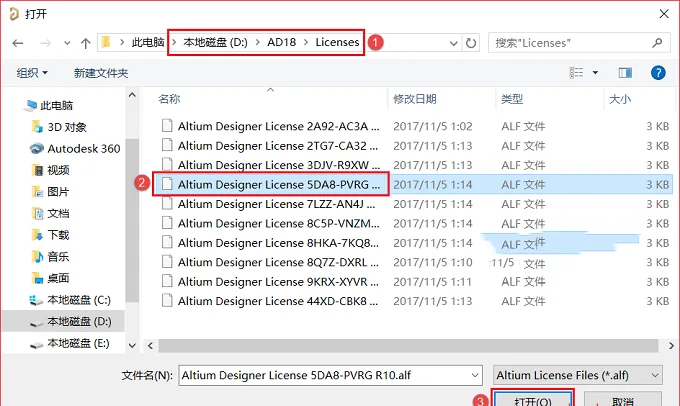680x406 pixels.
Task: Click the 取消 button
Action: coord(623,400)
